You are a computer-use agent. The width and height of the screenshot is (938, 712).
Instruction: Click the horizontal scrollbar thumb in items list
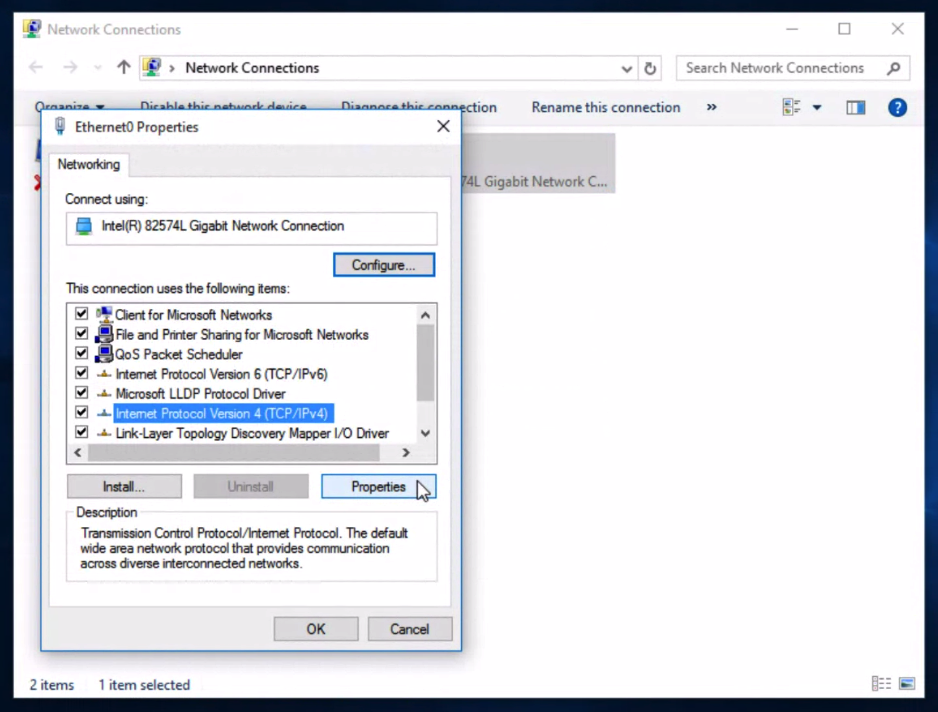pos(233,453)
